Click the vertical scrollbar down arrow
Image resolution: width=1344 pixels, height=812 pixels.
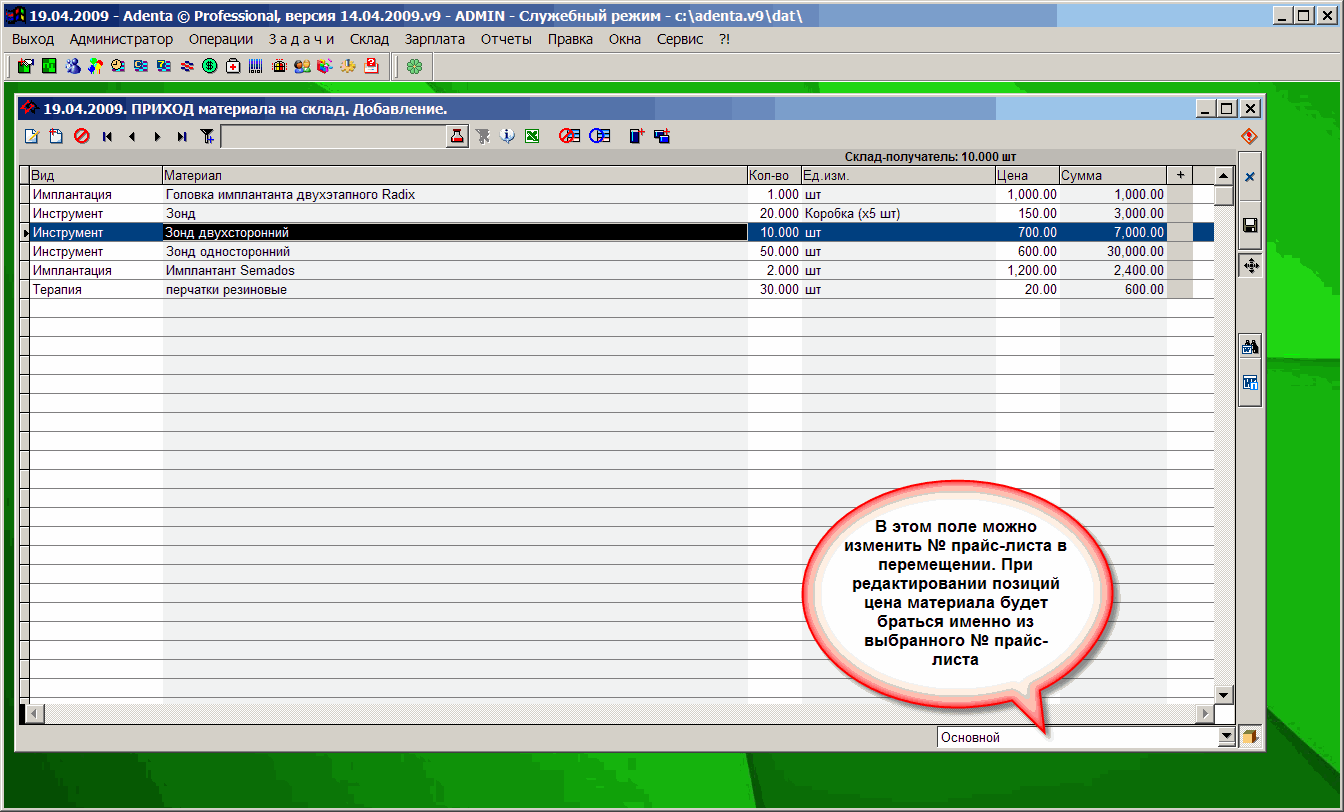click(x=1223, y=694)
